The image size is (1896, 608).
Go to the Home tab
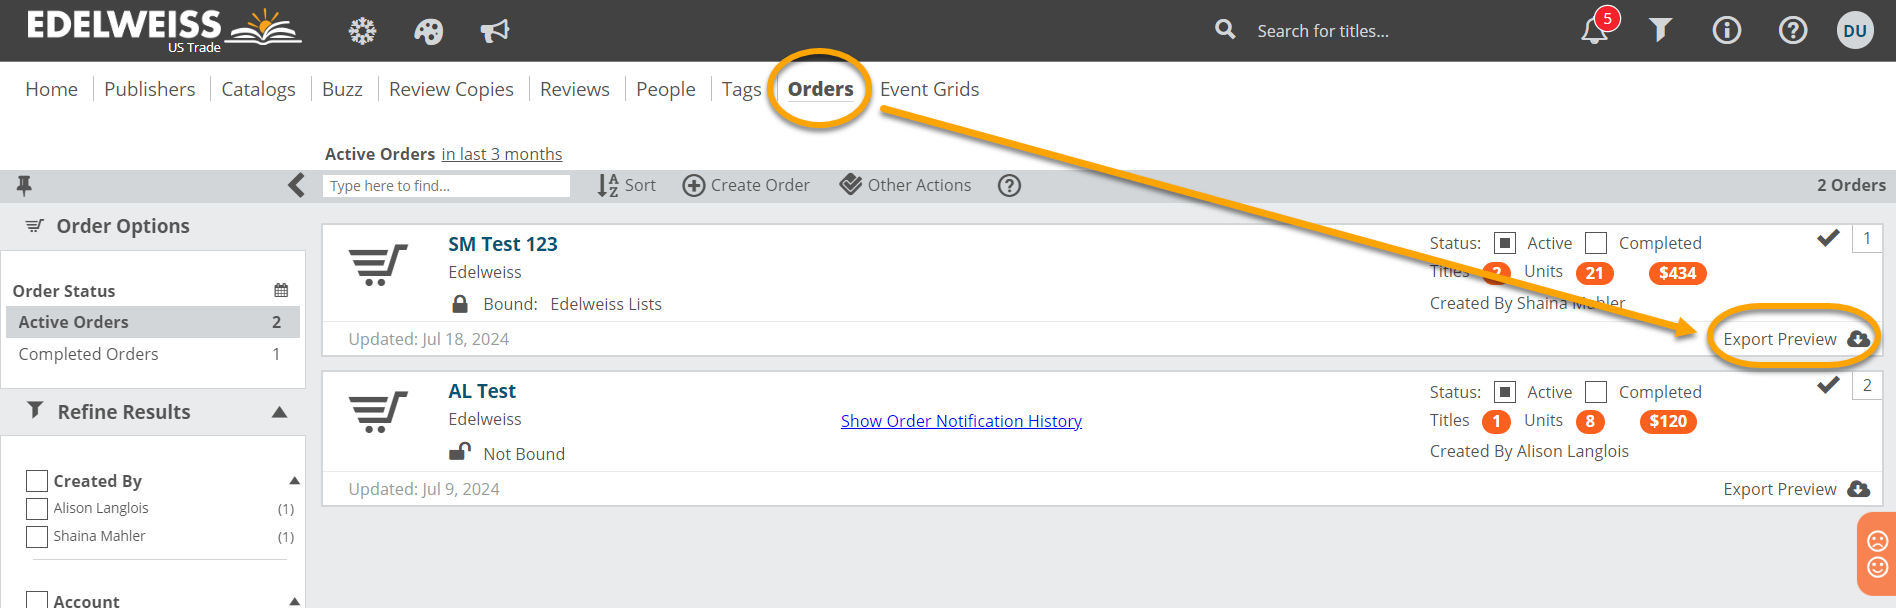52,89
